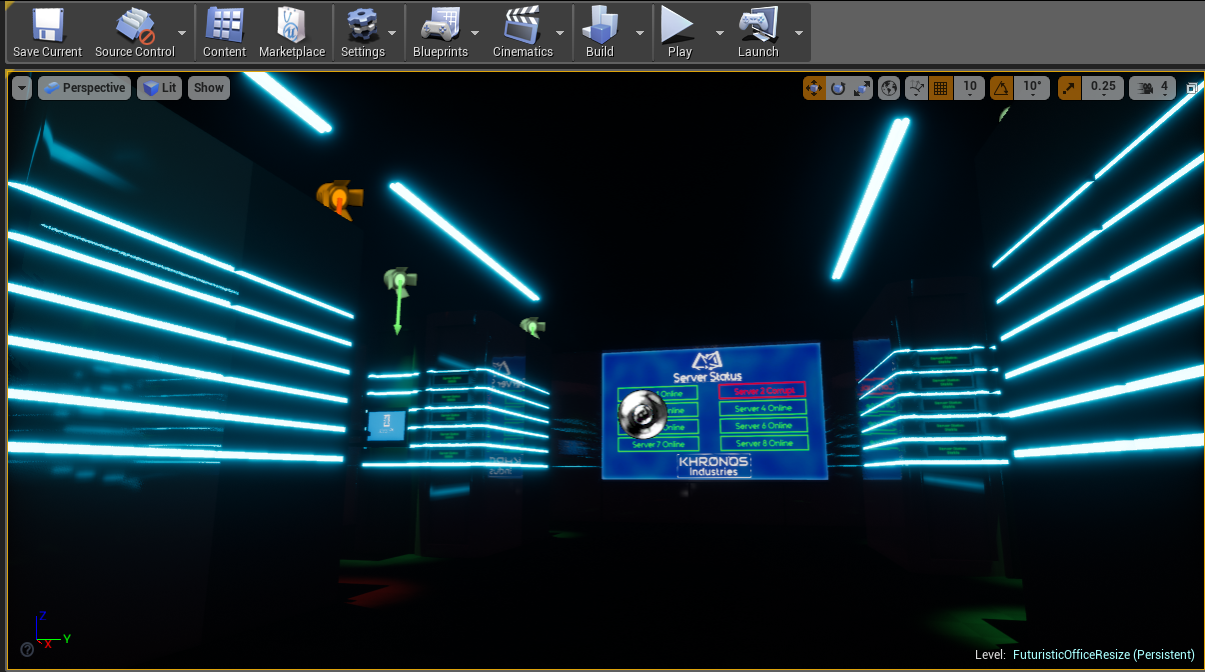This screenshot has width=1205, height=672.
Task: Open the Marketplace
Action: [x=292, y=32]
